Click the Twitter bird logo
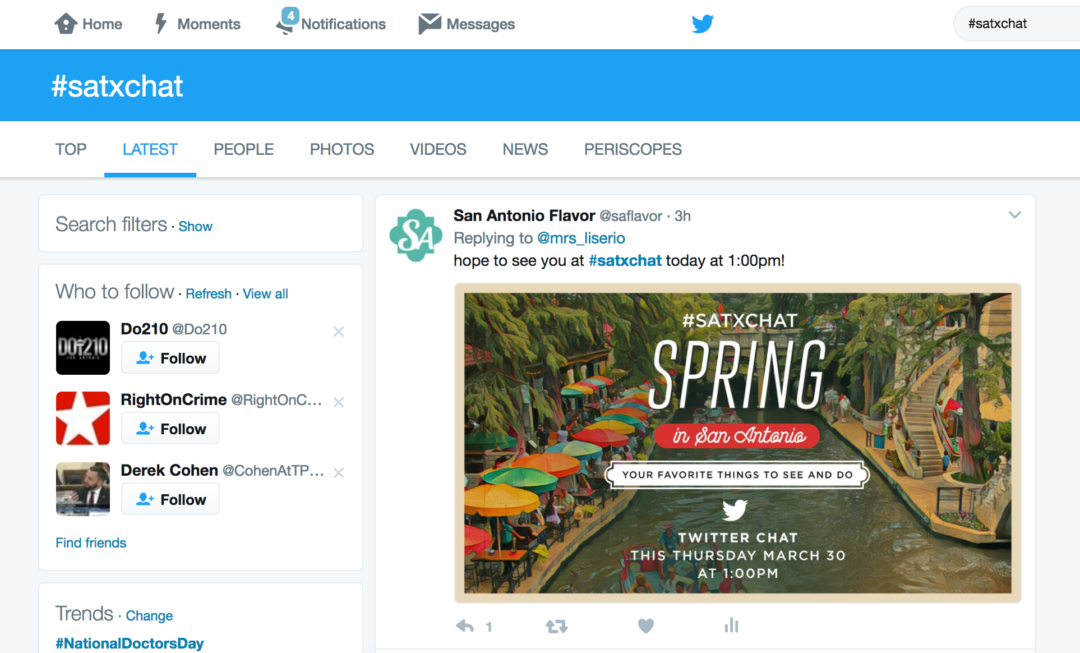This screenshot has height=653, width=1080. click(x=702, y=23)
